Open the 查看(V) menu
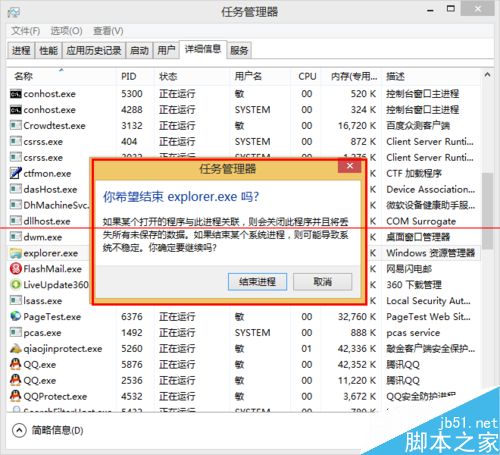 coord(108,31)
